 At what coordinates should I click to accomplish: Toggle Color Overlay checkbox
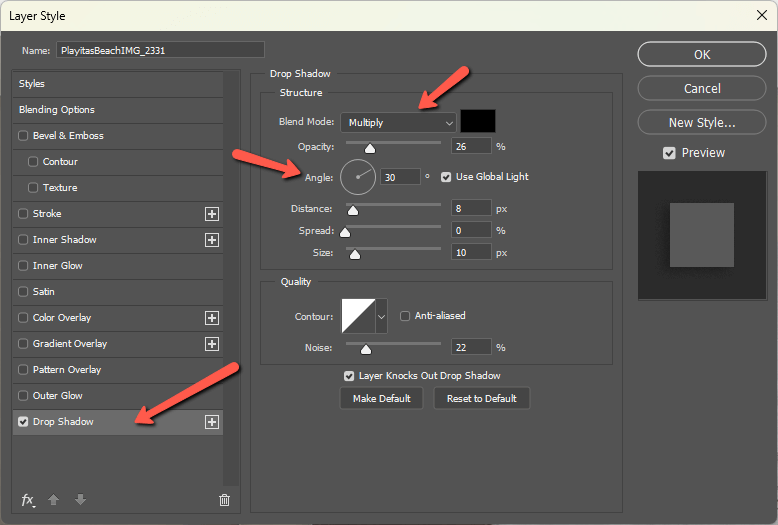pos(23,318)
